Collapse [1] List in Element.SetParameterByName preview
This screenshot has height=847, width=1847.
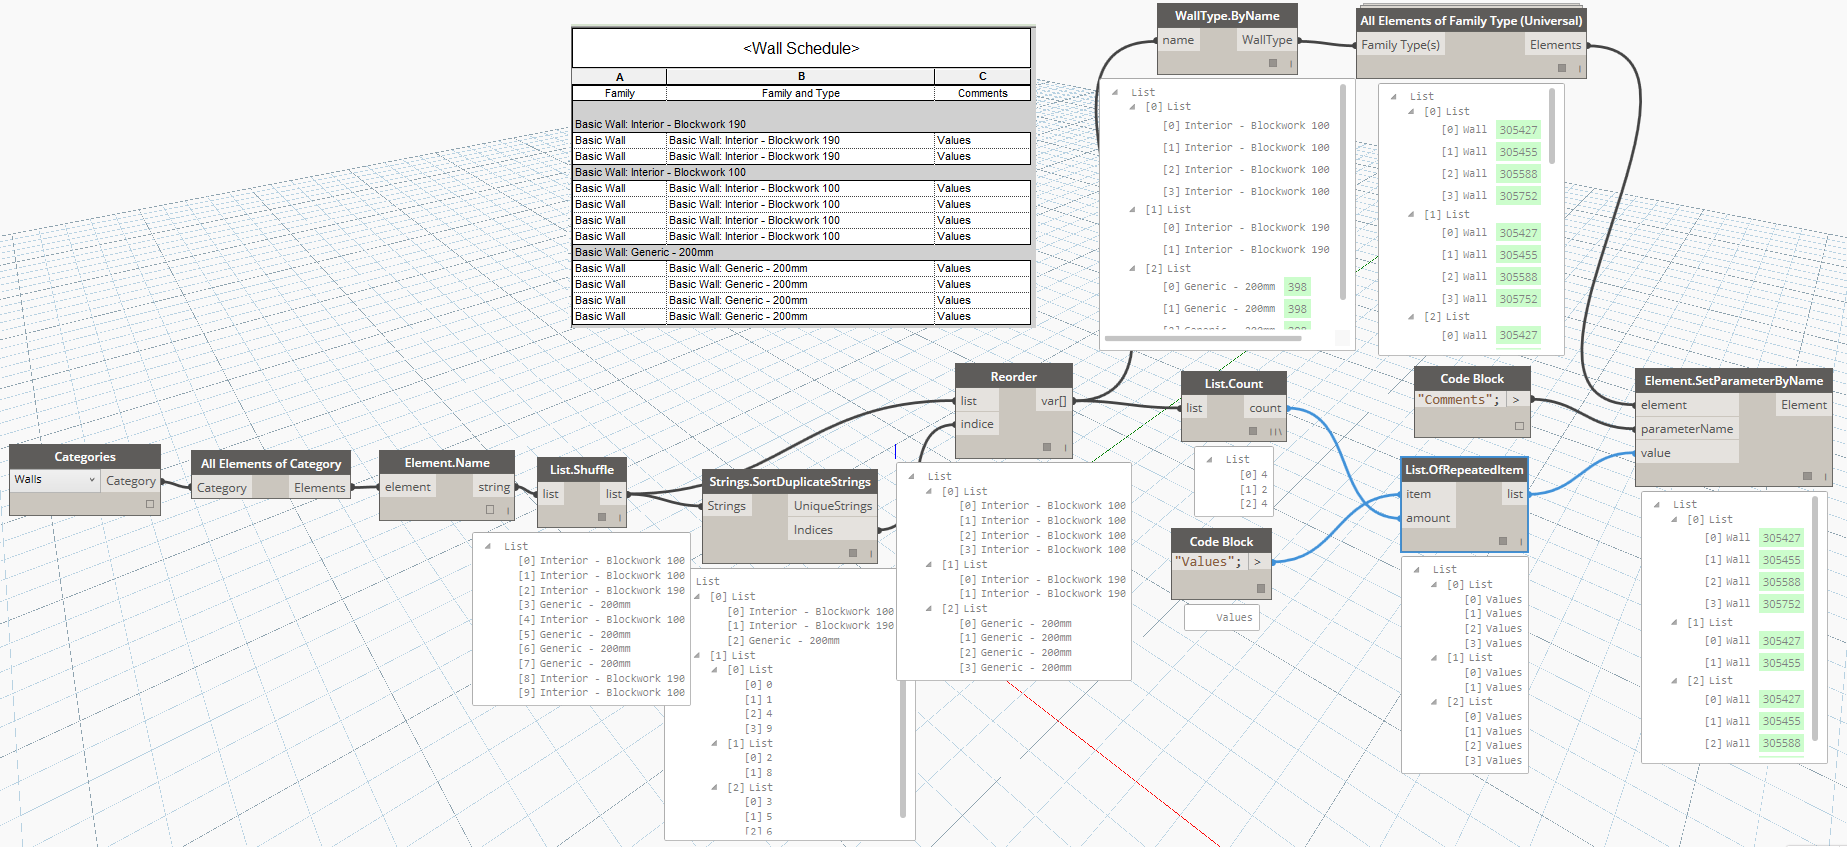[1674, 622]
